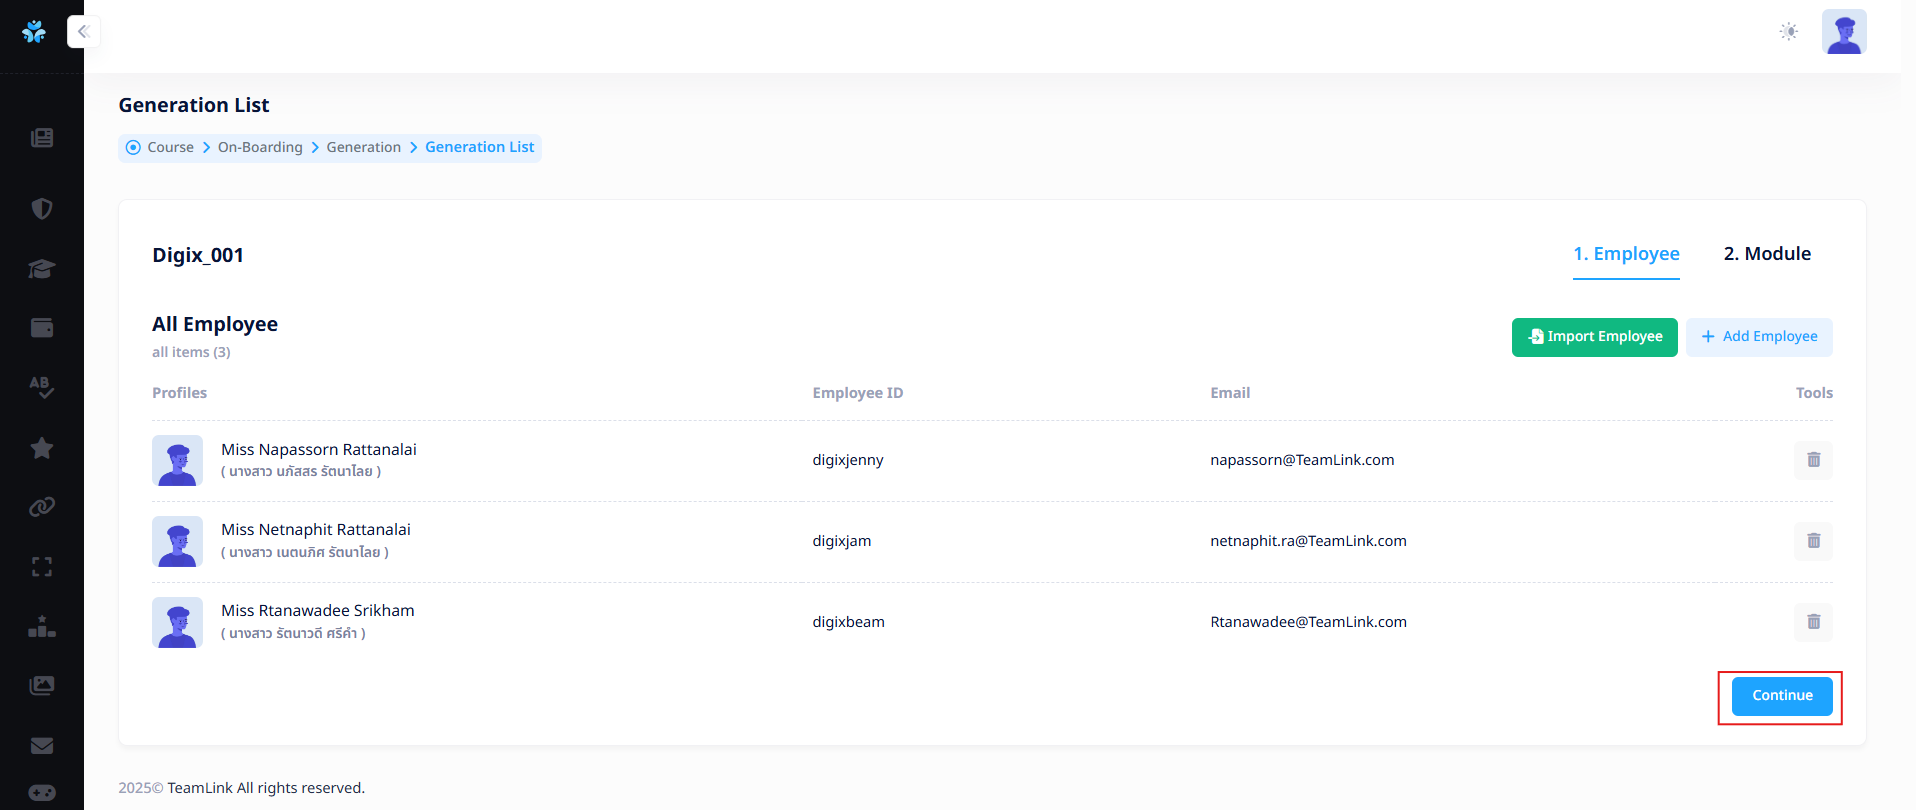Delete the digixbeam employee row

pyautogui.click(x=1813, y=622)
